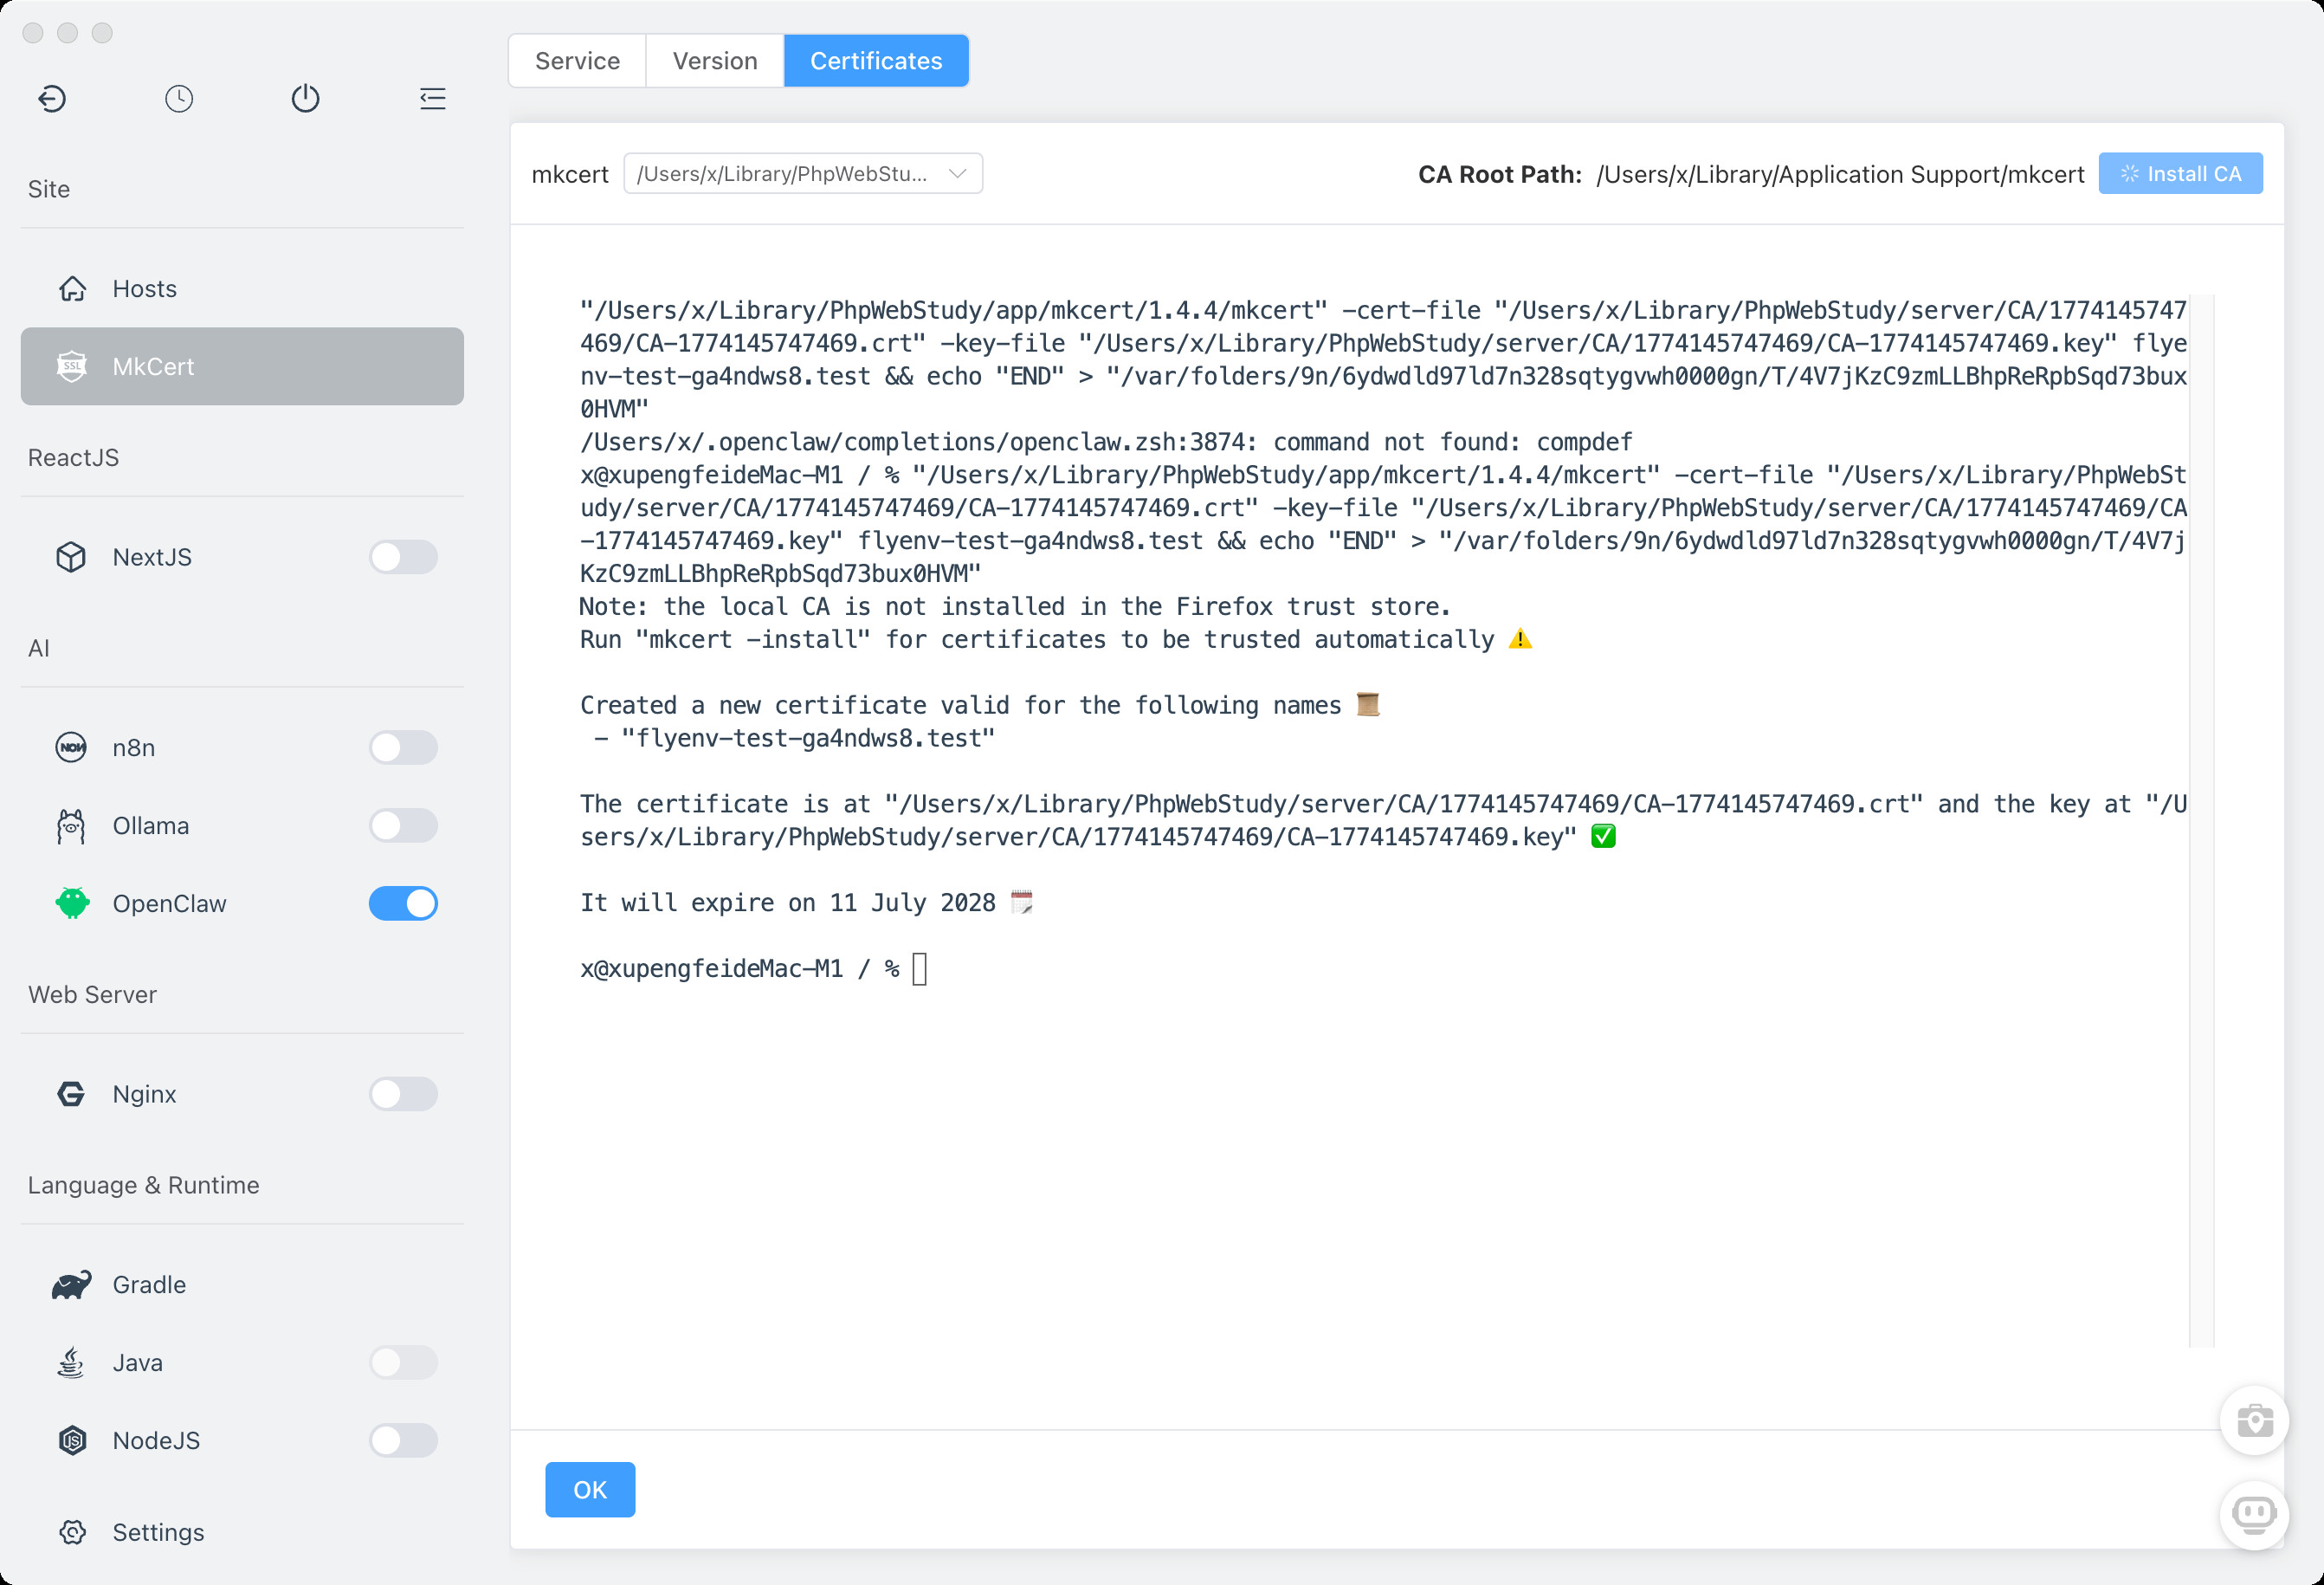Expand the mkcert path dropdown
Image resolution: width=2324 pixels, height=1585 pixels.
(x=802, y=174)
